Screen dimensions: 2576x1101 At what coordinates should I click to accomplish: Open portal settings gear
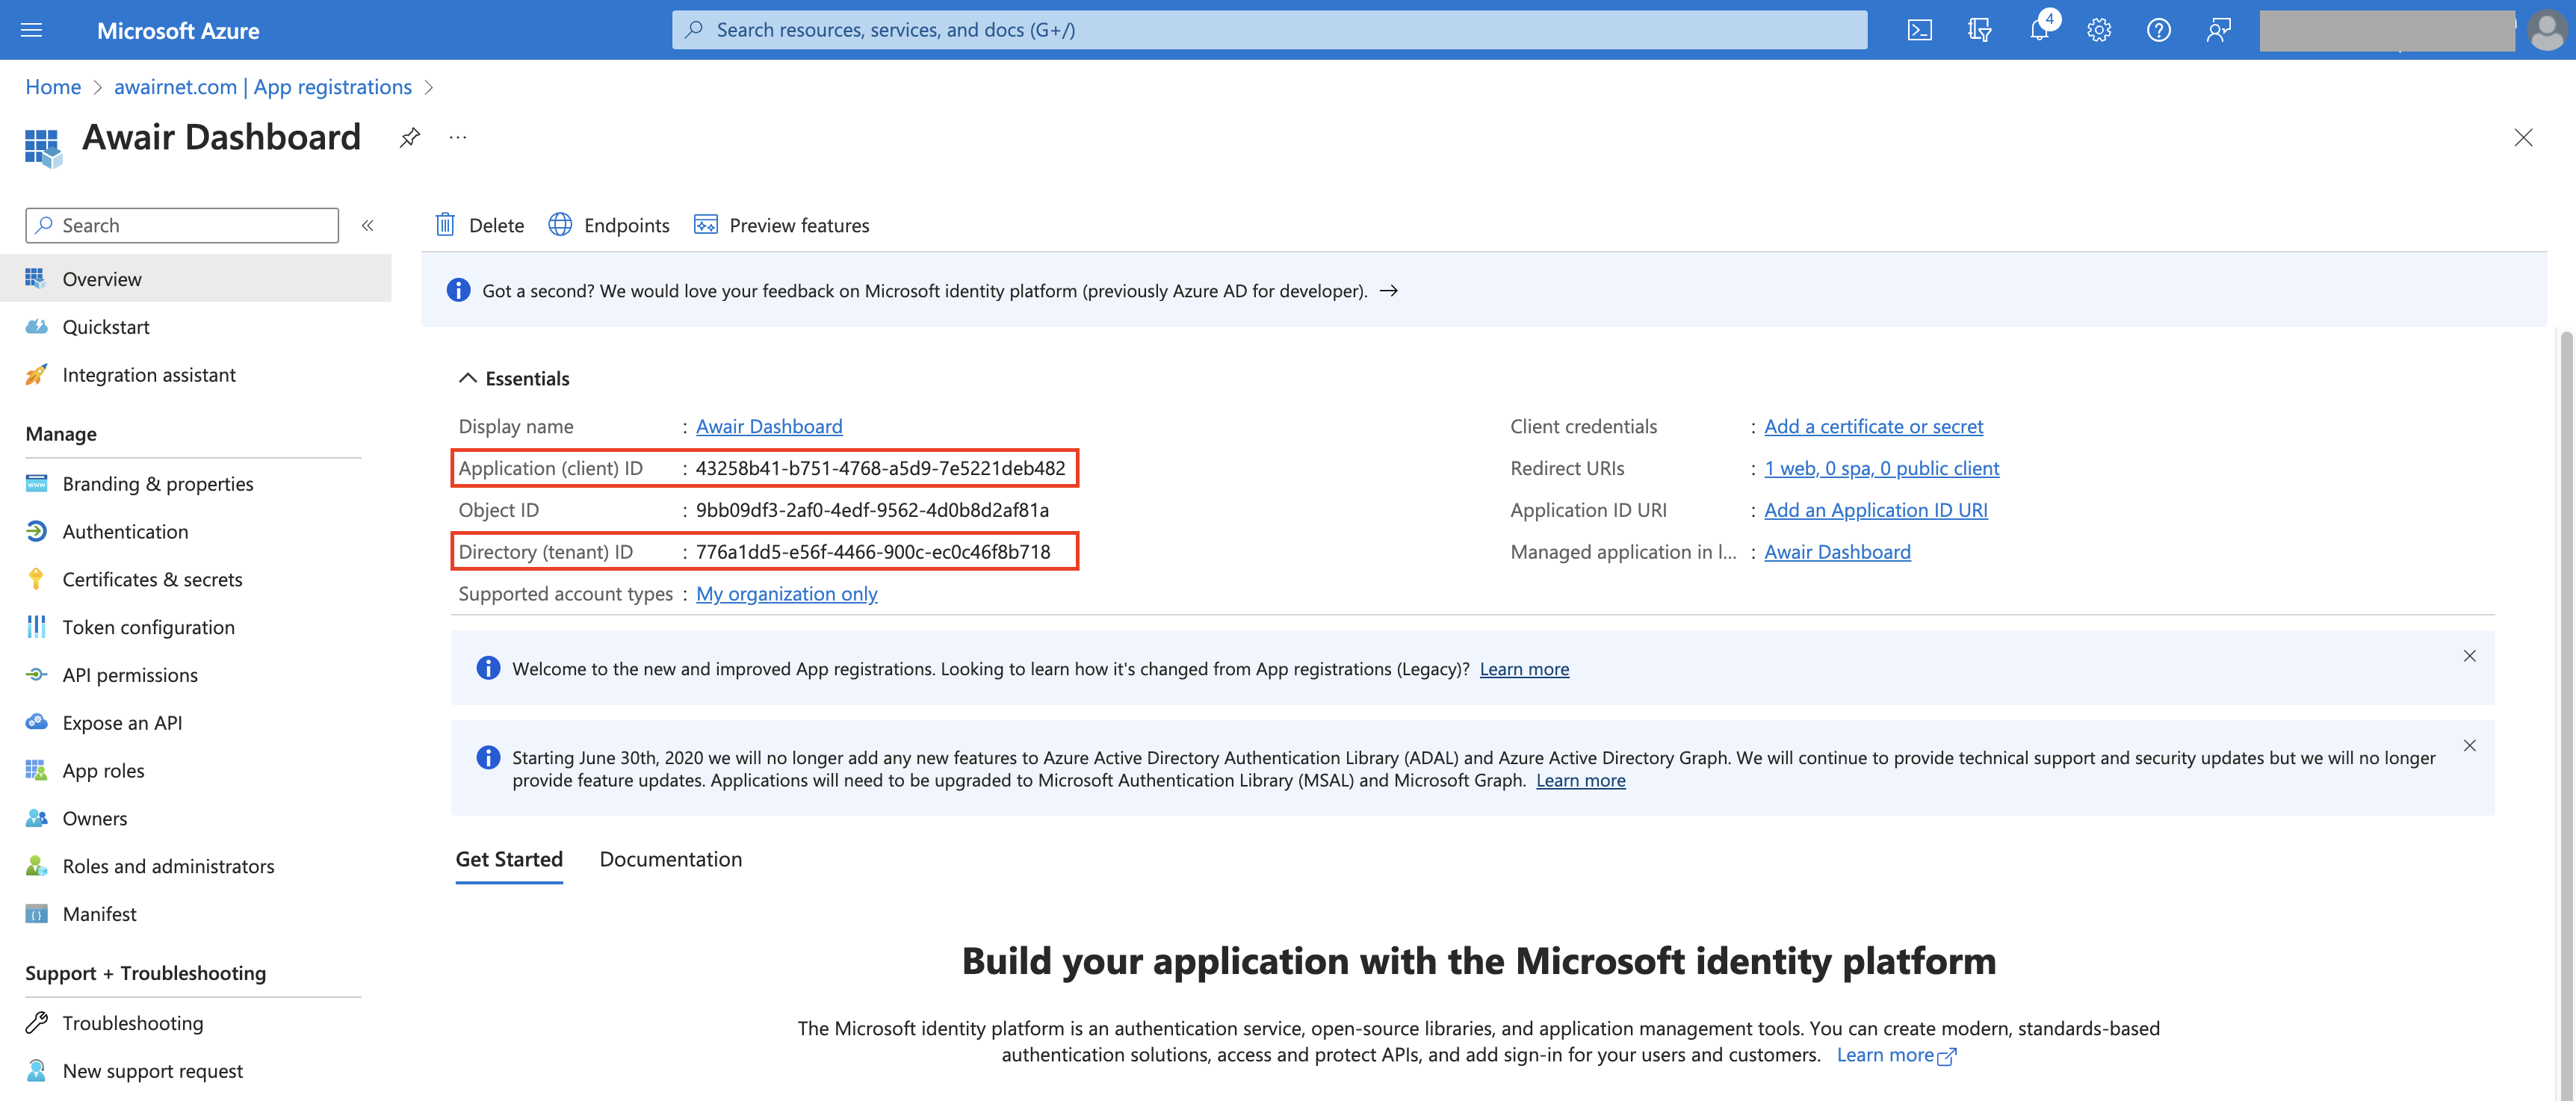coord(2099,30)
